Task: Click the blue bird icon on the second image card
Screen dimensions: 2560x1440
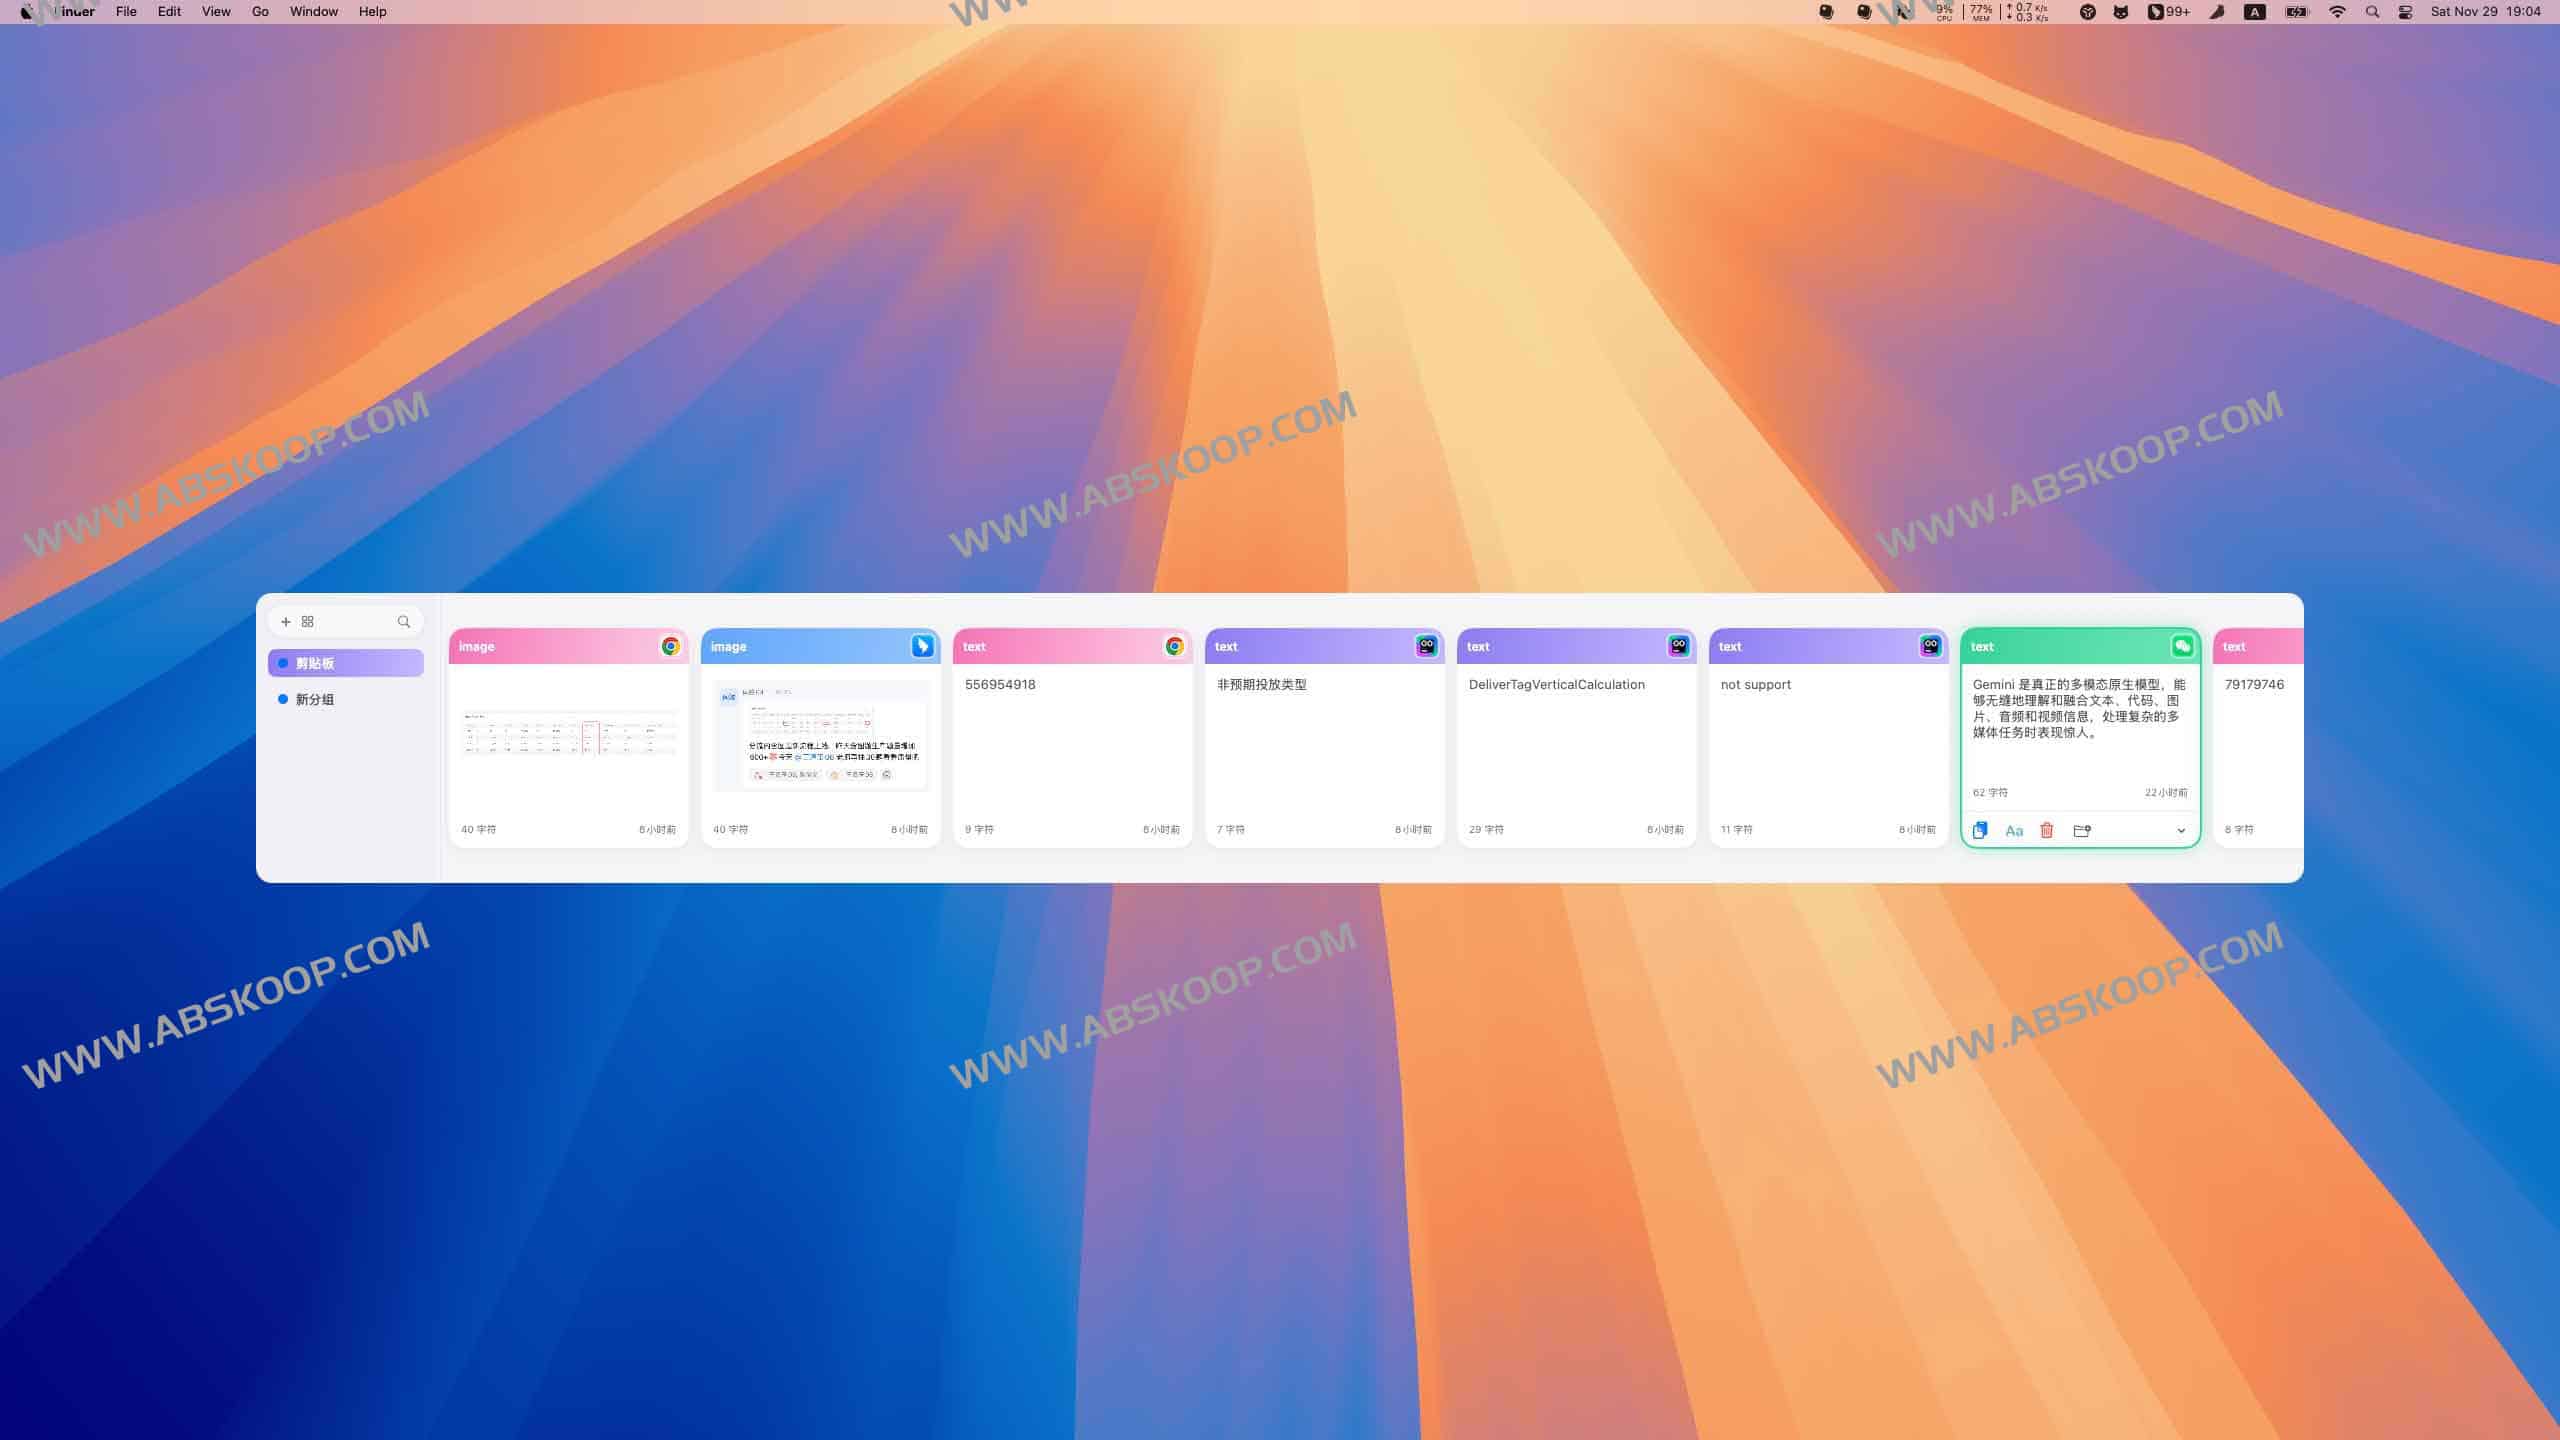Action: click(x=925, y=647)
